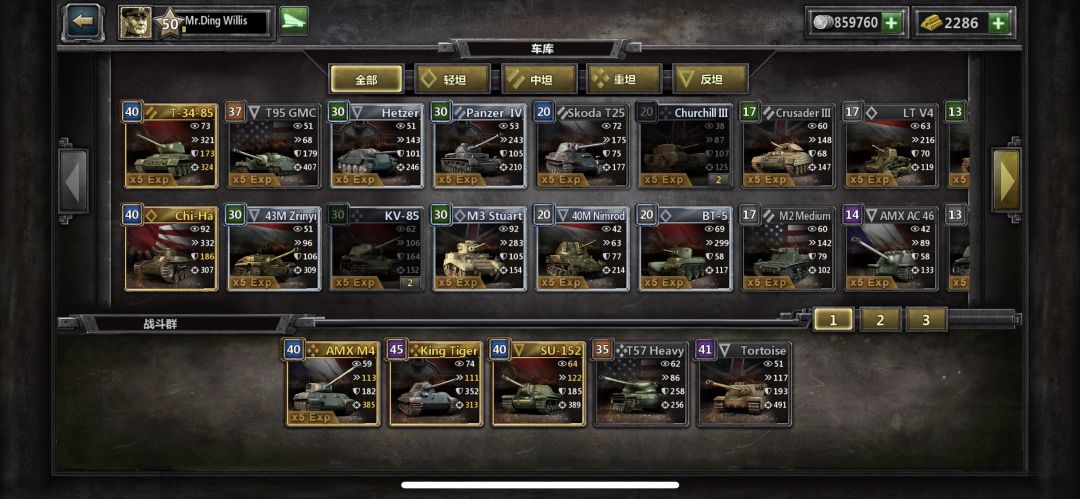
Task: Select the T-34-85 tank card
Action: click(172, 145)
